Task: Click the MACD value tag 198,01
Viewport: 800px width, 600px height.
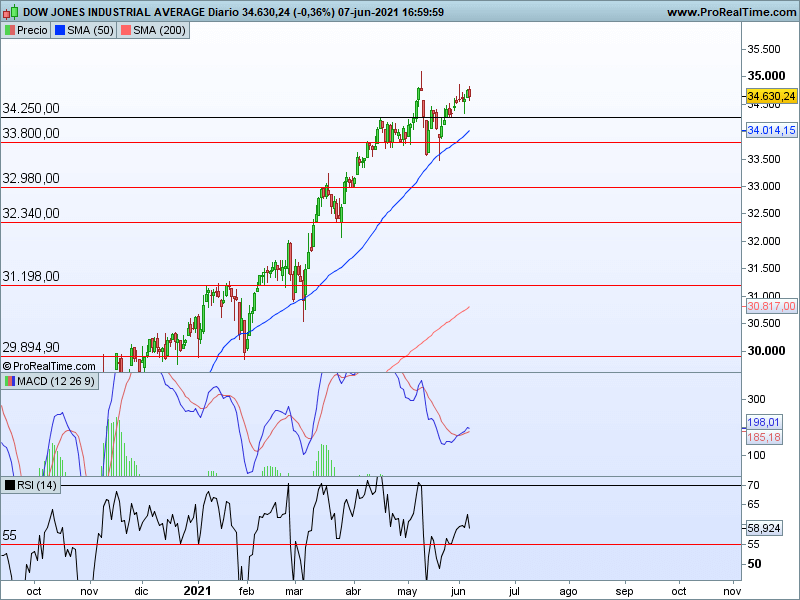Action: click(x=764, y=422)
